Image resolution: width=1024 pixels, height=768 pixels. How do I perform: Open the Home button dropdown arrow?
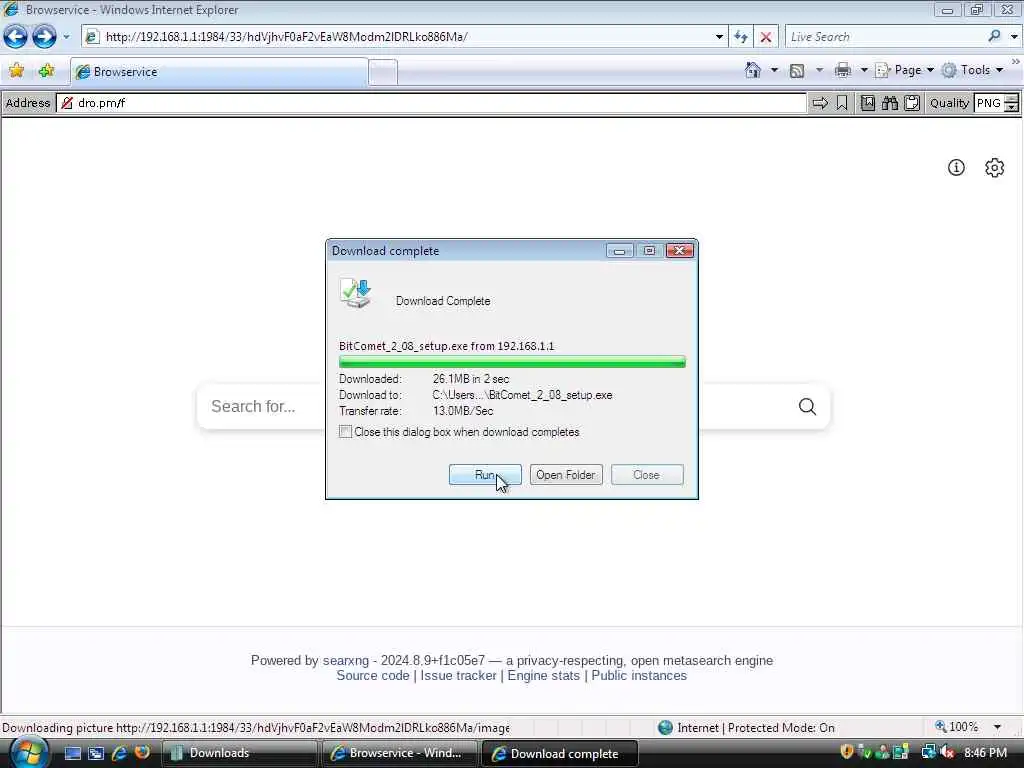click(x=775, y=71)
